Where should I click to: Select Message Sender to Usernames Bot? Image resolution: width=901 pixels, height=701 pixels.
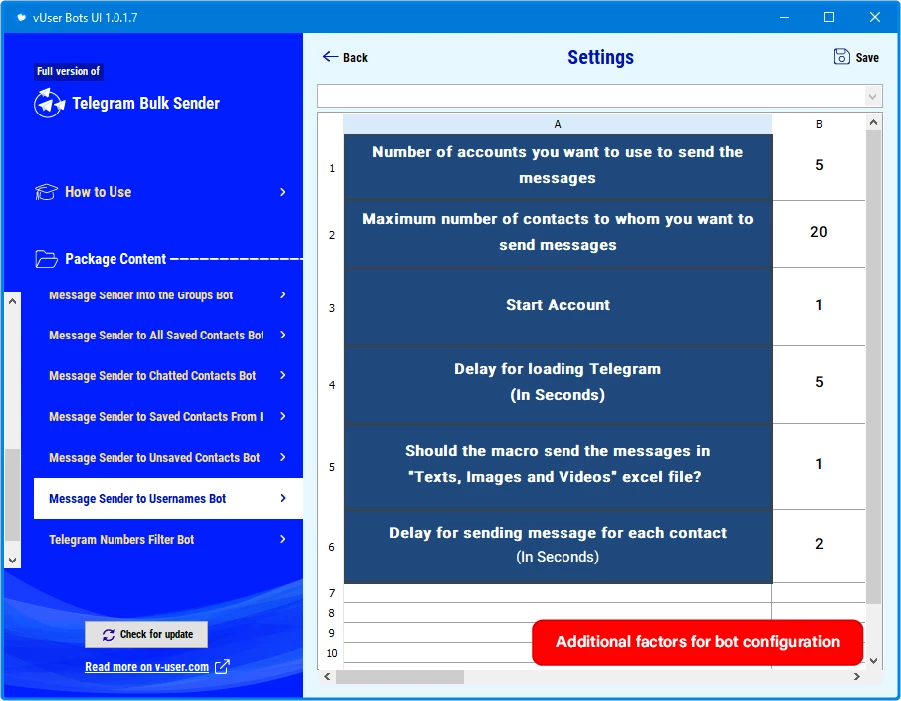pos(168,498)
